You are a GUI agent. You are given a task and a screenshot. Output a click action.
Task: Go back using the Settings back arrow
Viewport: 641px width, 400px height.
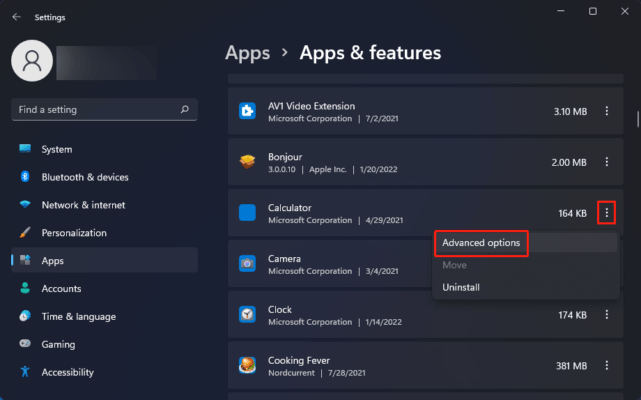click(16, 17)
